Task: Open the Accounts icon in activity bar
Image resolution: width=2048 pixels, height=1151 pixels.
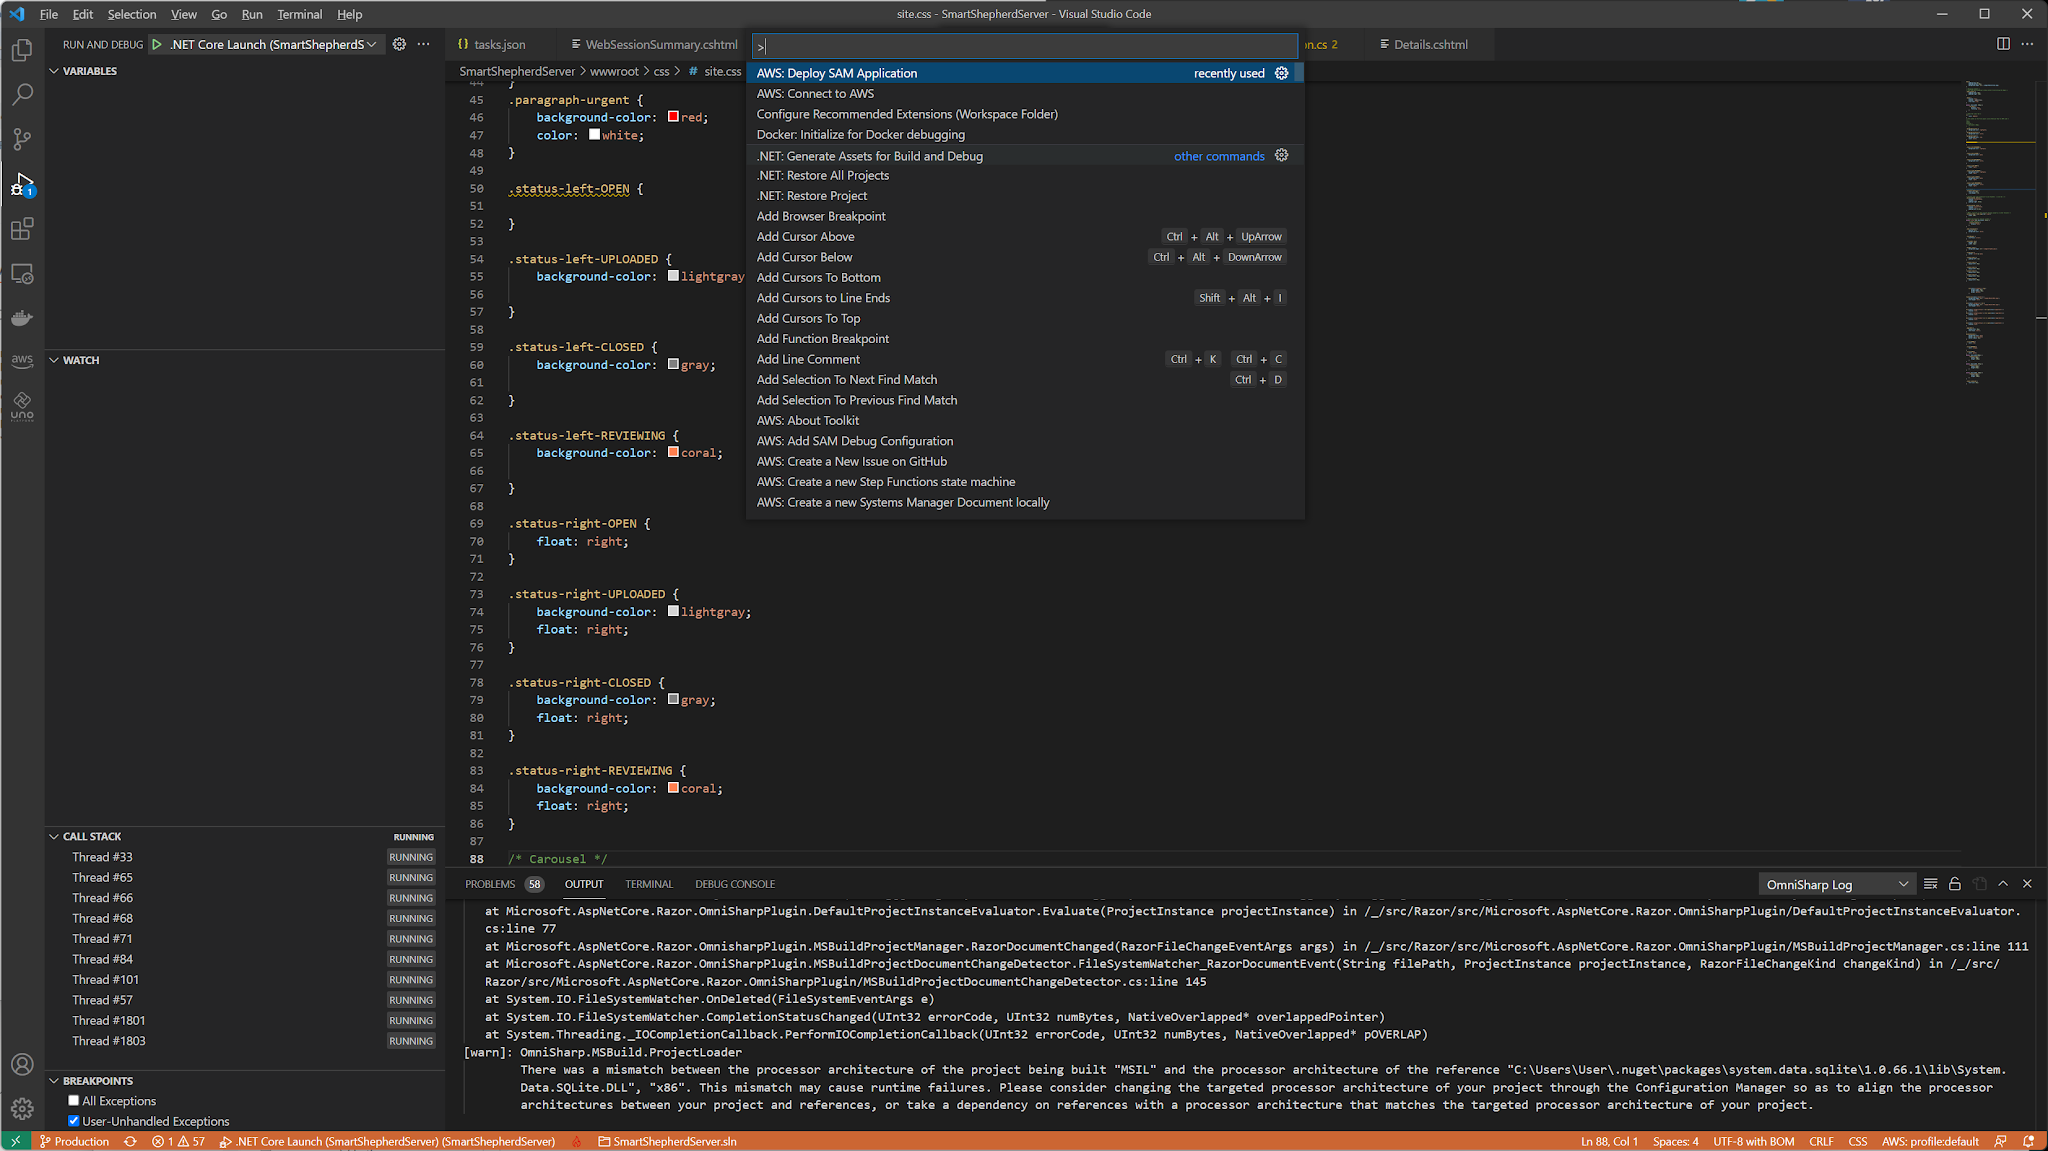Action: (x=22, y=1064)
